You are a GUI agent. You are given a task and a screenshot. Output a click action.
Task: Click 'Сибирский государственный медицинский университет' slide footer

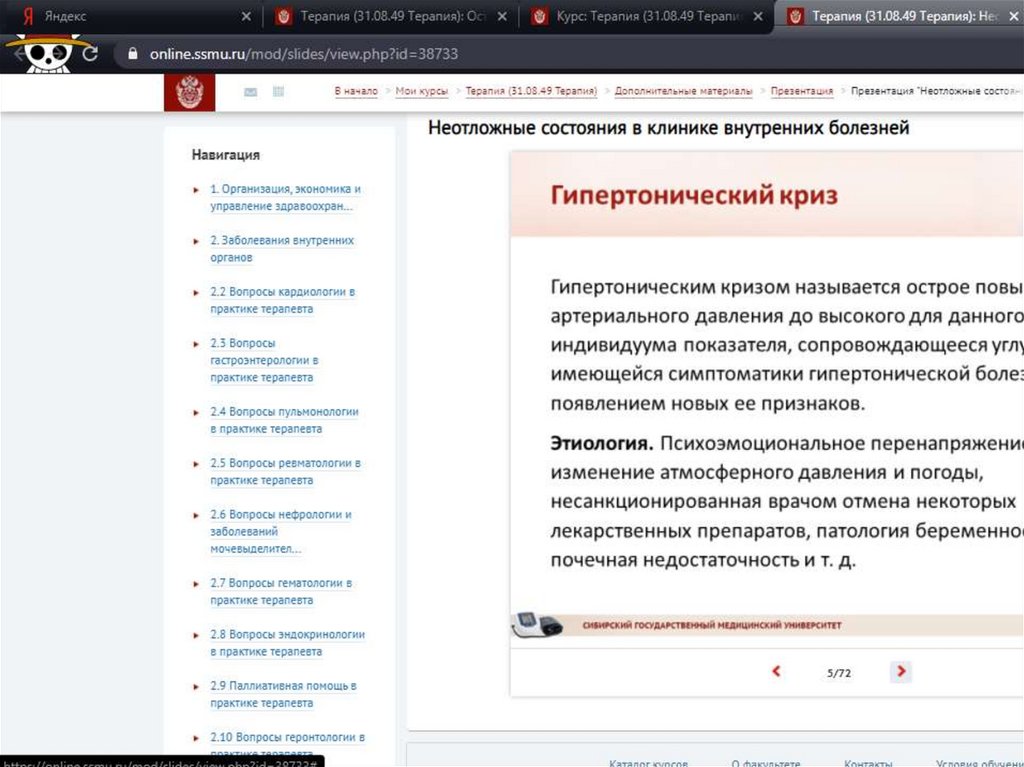712,625
